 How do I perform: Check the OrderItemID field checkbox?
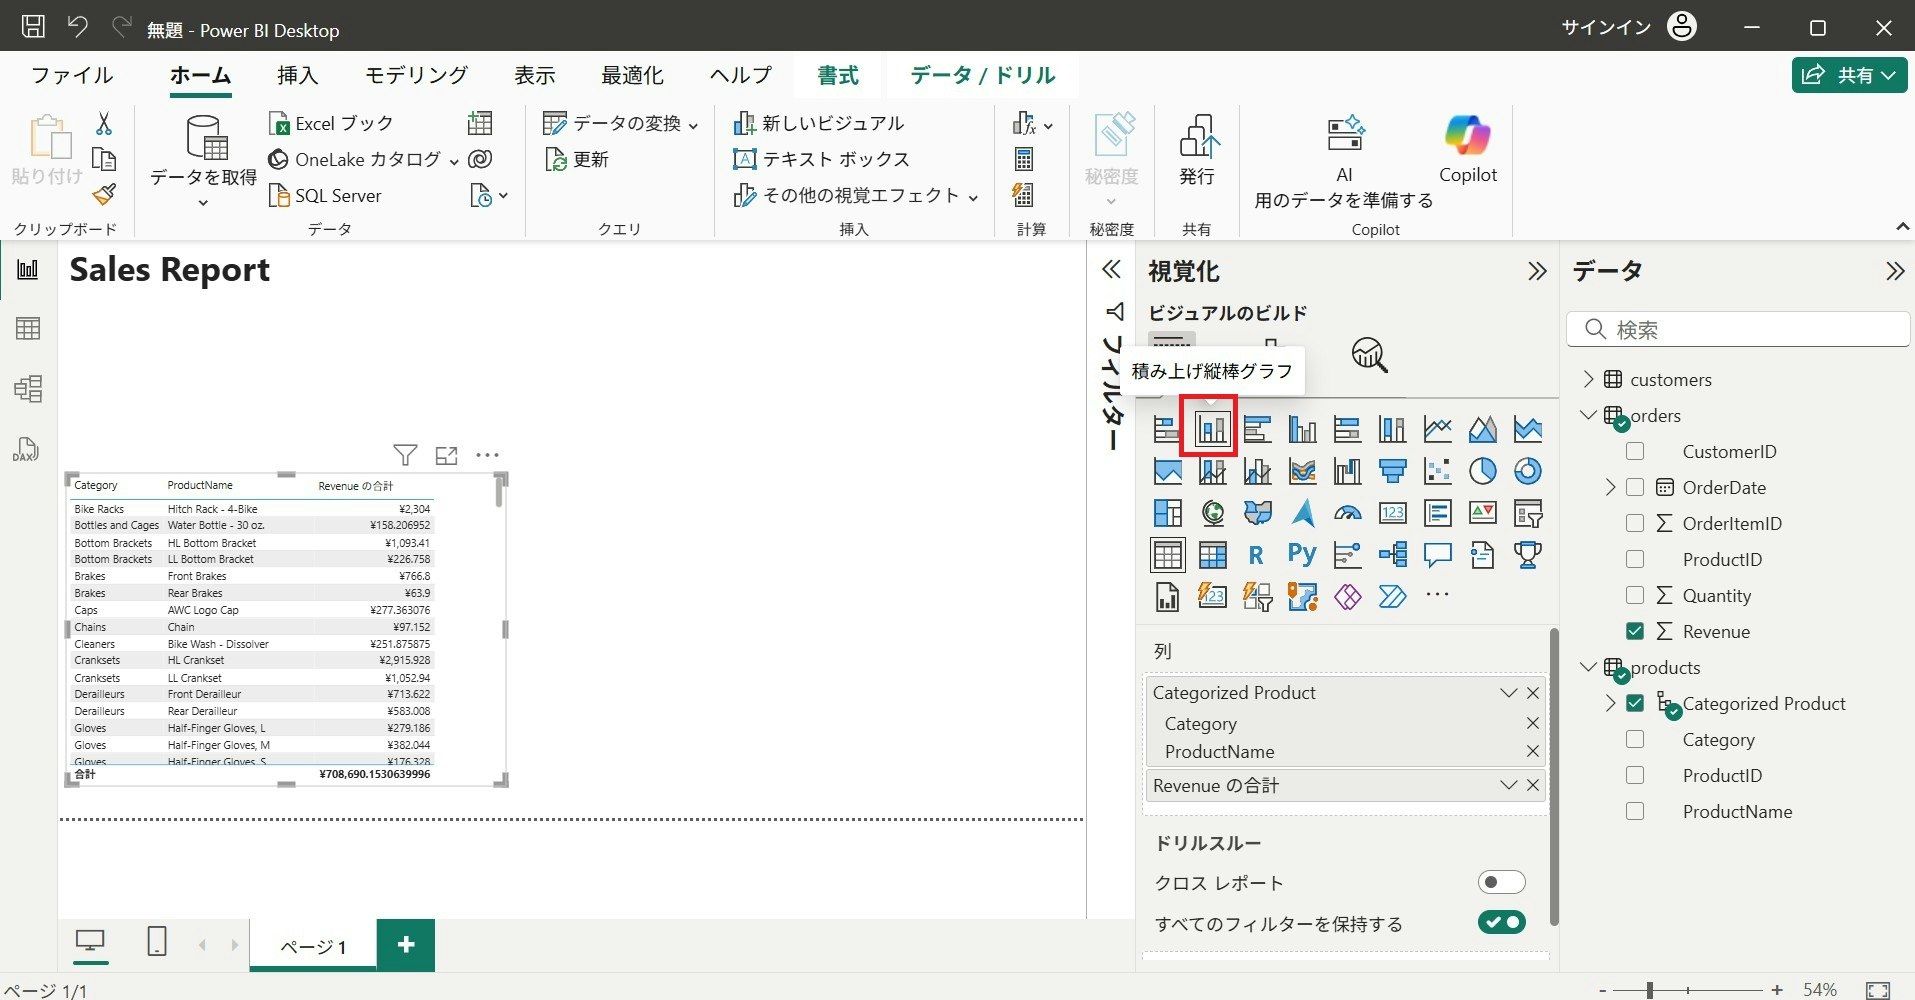coord(1635,524)
